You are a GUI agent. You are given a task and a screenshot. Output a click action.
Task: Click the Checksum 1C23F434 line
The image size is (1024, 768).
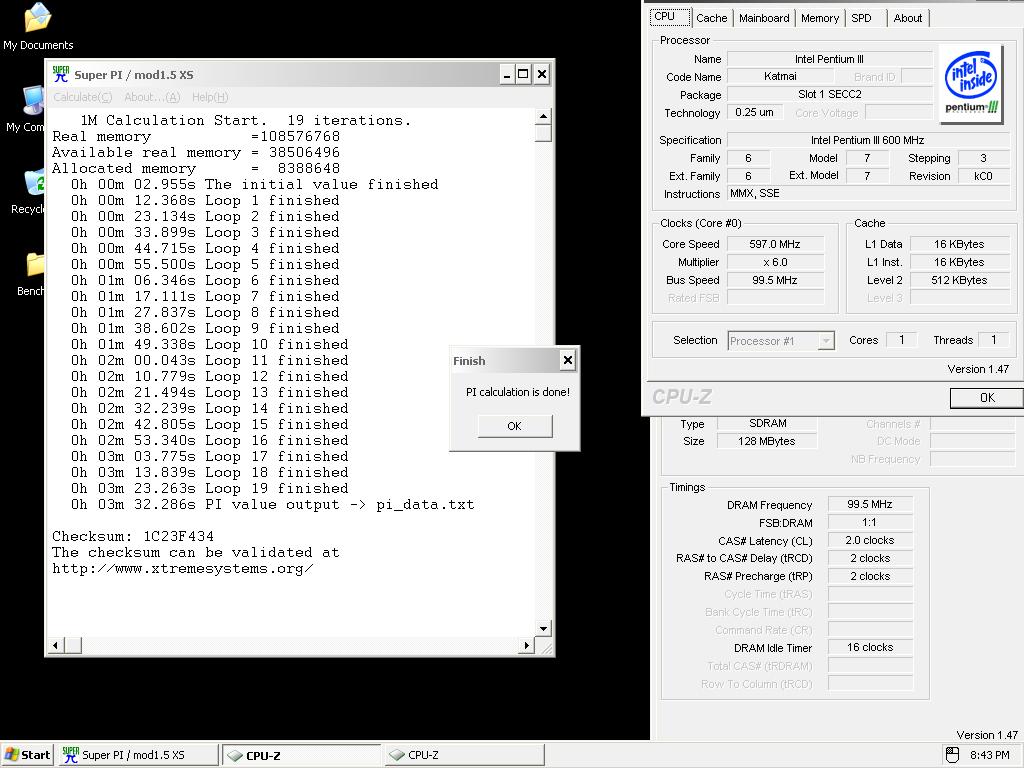click(133, 537)
